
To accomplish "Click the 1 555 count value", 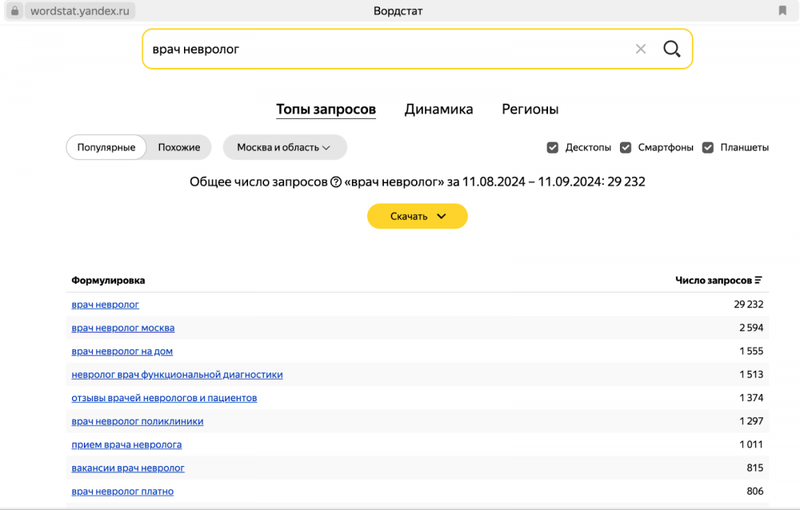I will 751,351.
